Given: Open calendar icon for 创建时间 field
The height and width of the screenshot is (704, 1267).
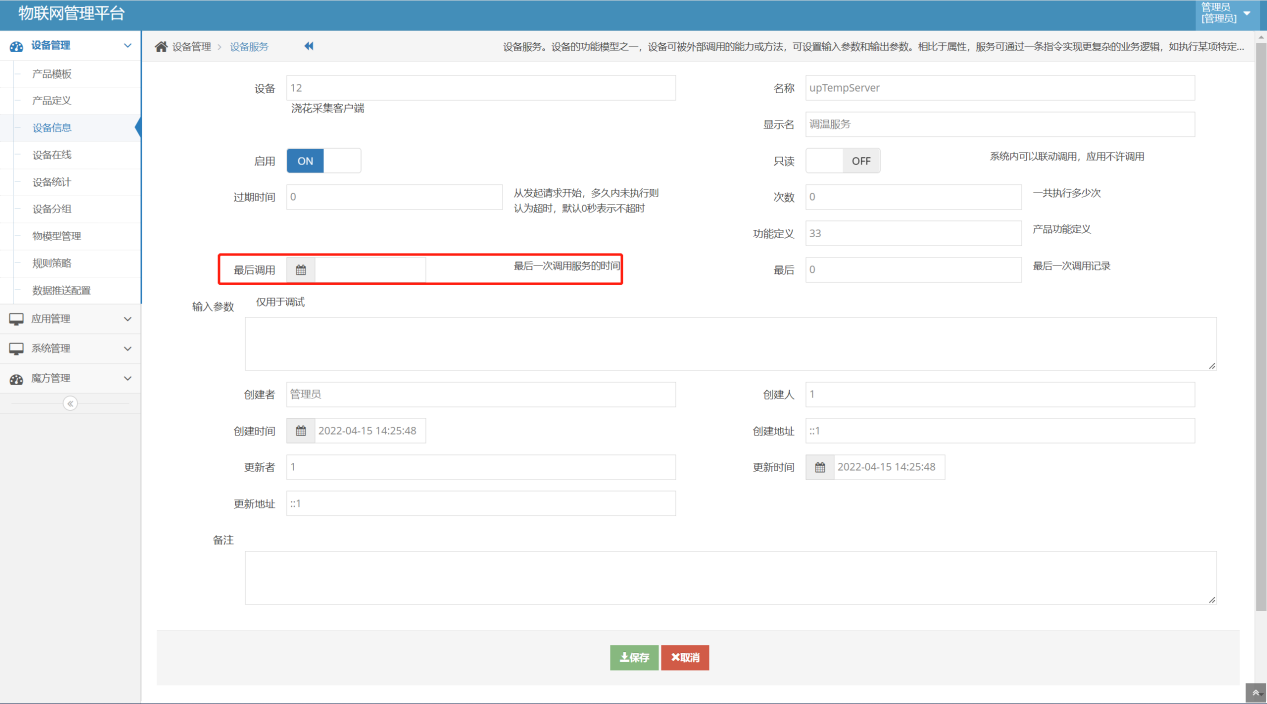Looking at the screenshot, I should point(301,431).
